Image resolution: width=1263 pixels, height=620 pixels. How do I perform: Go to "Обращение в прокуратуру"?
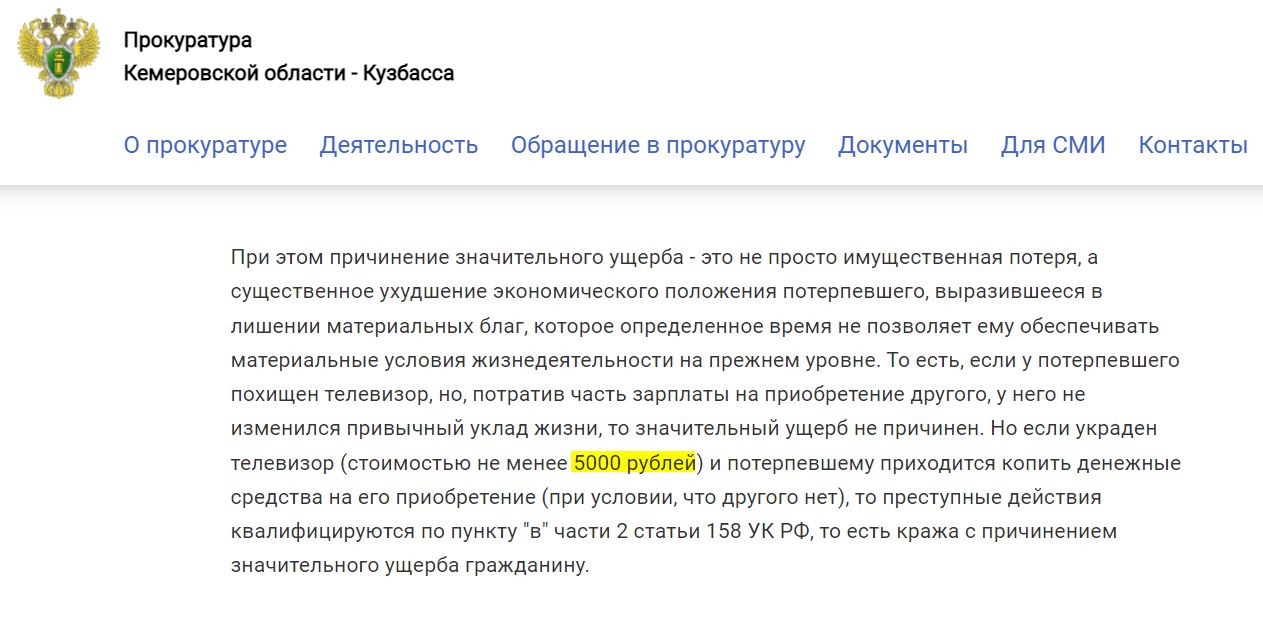point(658,145)
